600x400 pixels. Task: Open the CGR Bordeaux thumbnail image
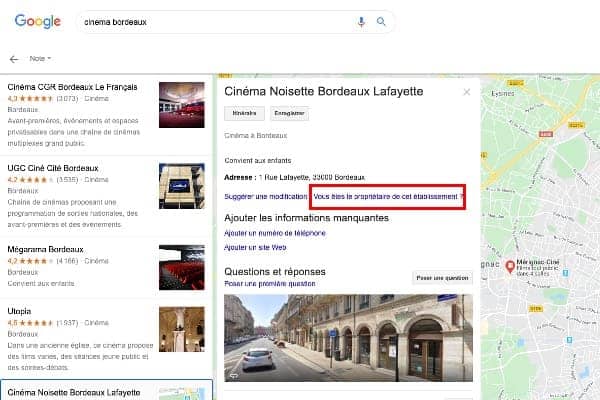pyautogui.click(x=182, y=105)
